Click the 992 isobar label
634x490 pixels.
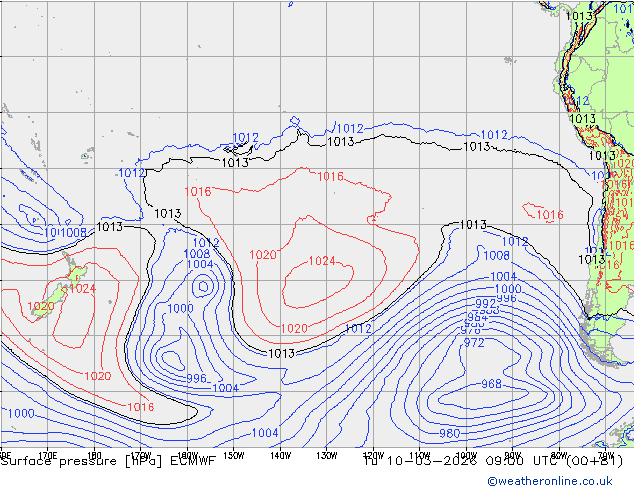coord(485,303)
